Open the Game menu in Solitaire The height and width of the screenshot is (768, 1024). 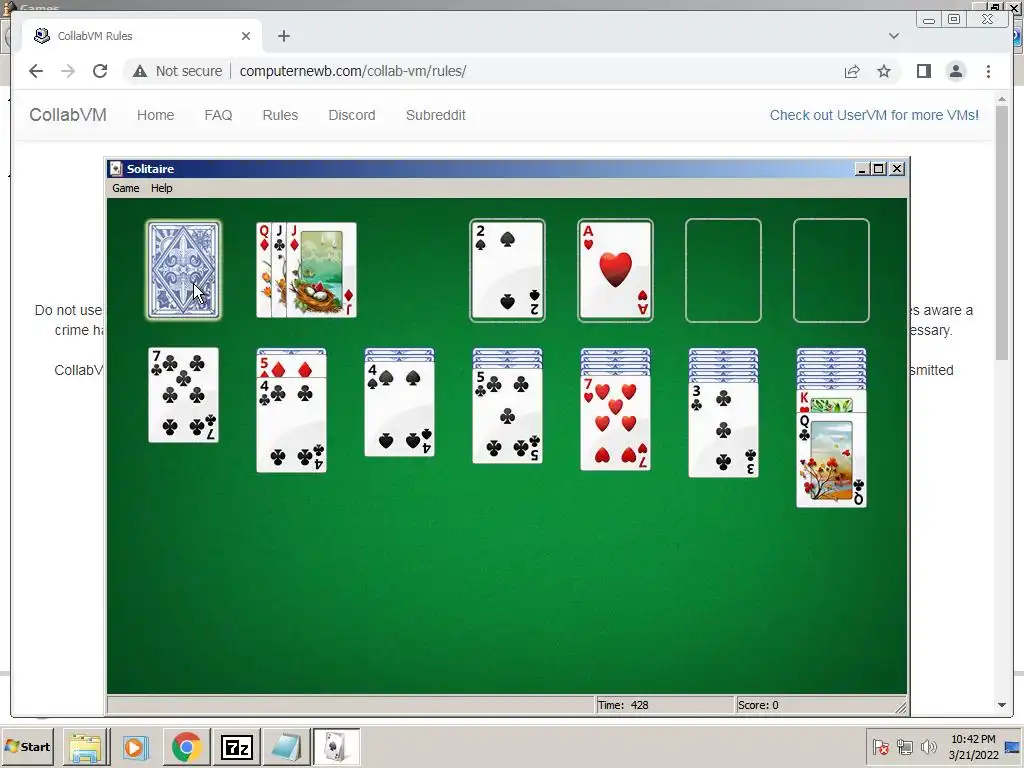pyautogui.click(x=125, y=188)
